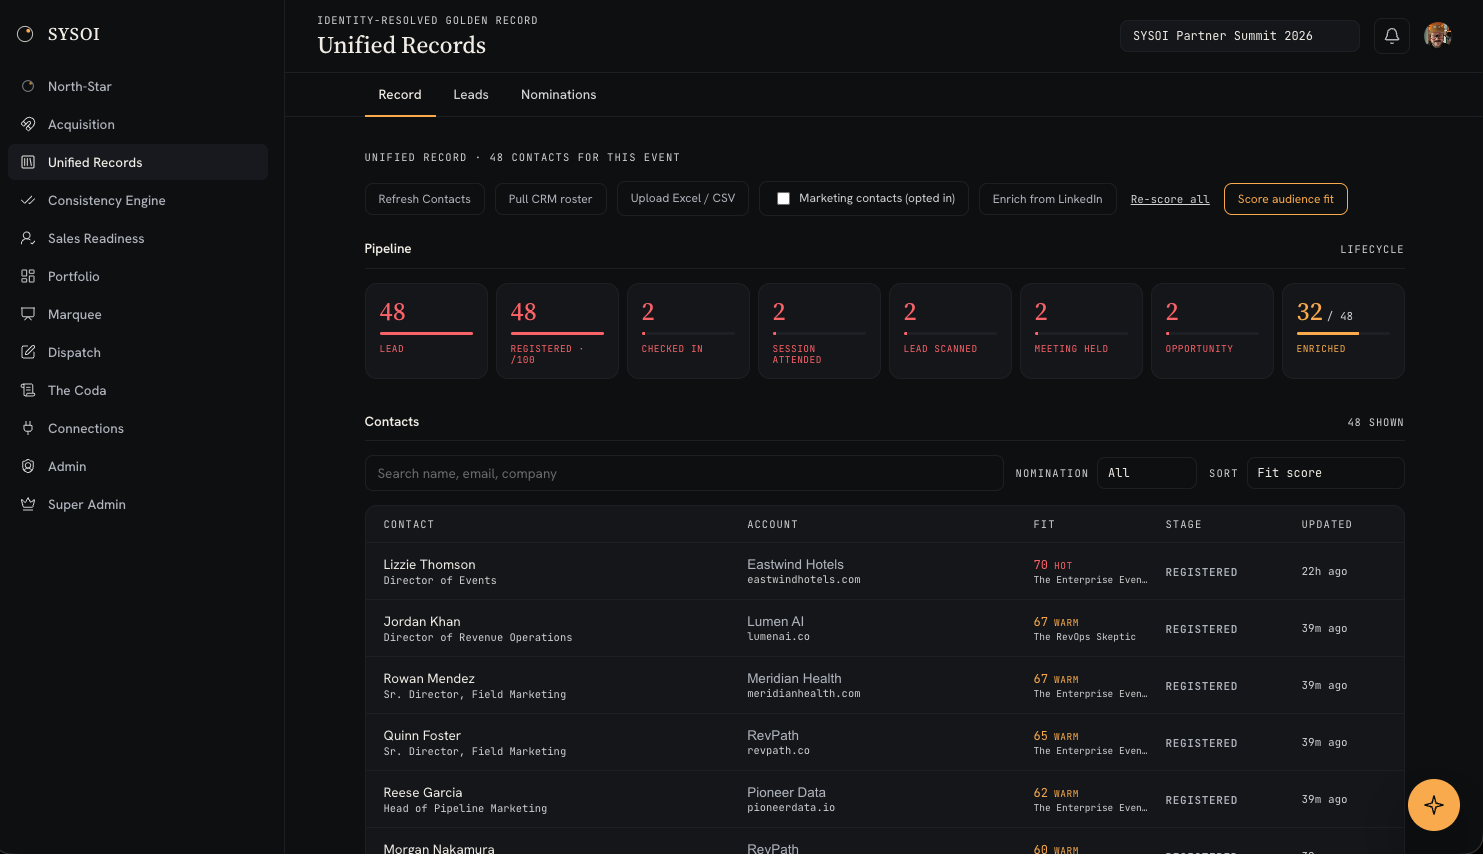Viewport: 1483px width, 854px height.
Task: Open Sales Readiness page
Action: (138, 238)
